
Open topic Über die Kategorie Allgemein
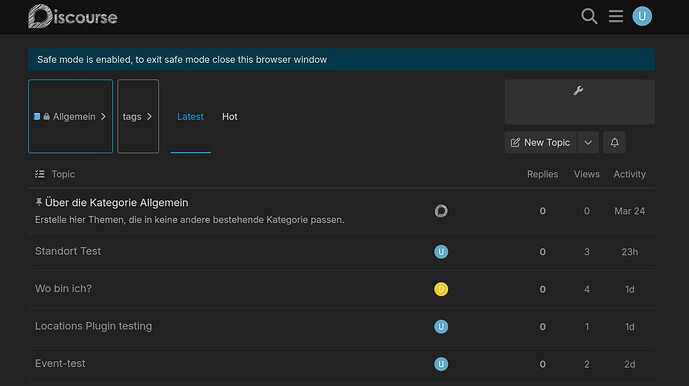point(116,203)
